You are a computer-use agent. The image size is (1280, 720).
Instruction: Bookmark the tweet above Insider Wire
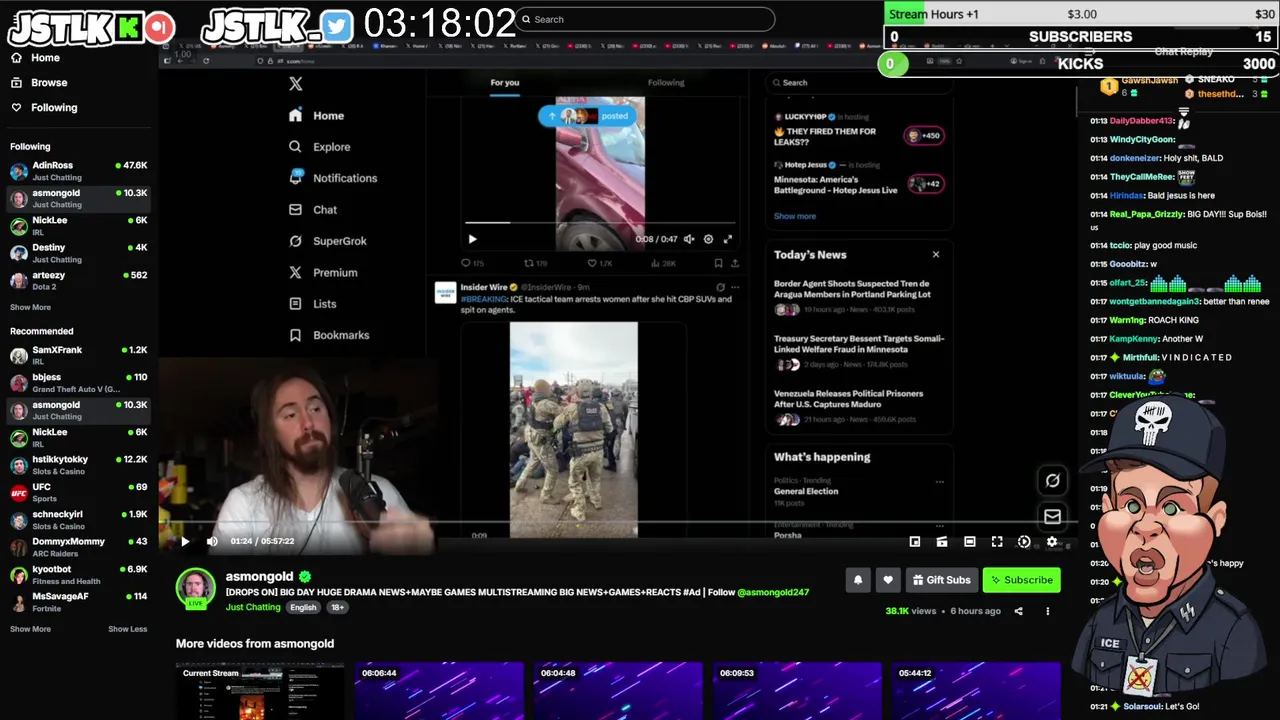pyautogui.click(x=718, y=264)
